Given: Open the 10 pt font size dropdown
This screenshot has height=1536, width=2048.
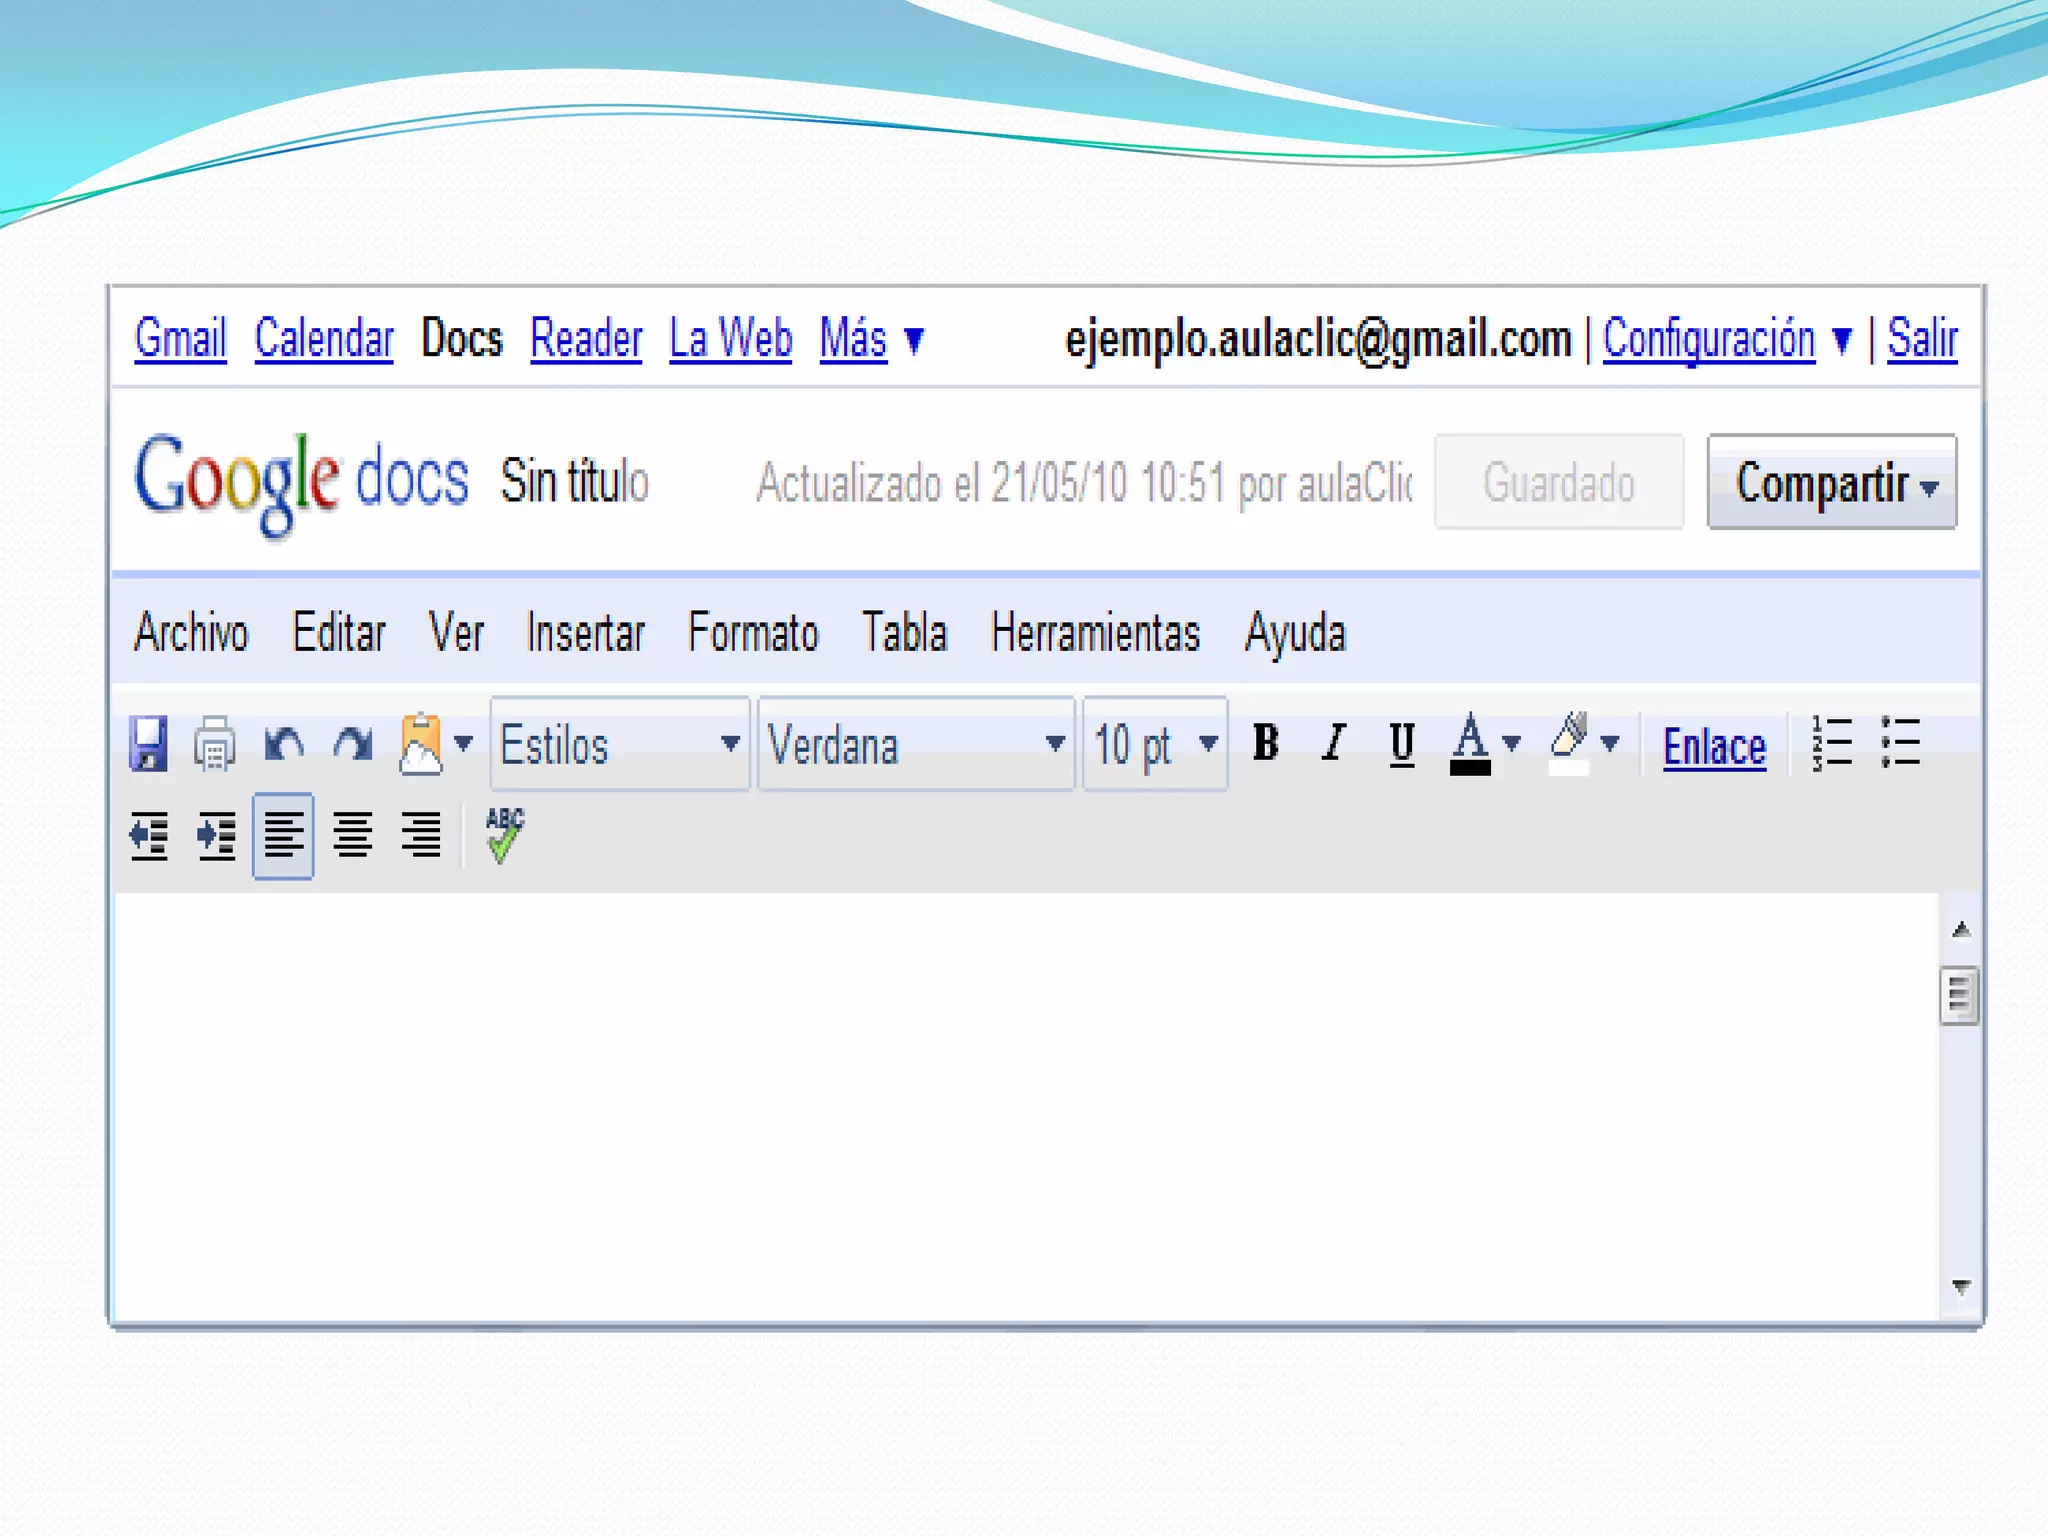Looking at the screenshot, I should 1155,744.
